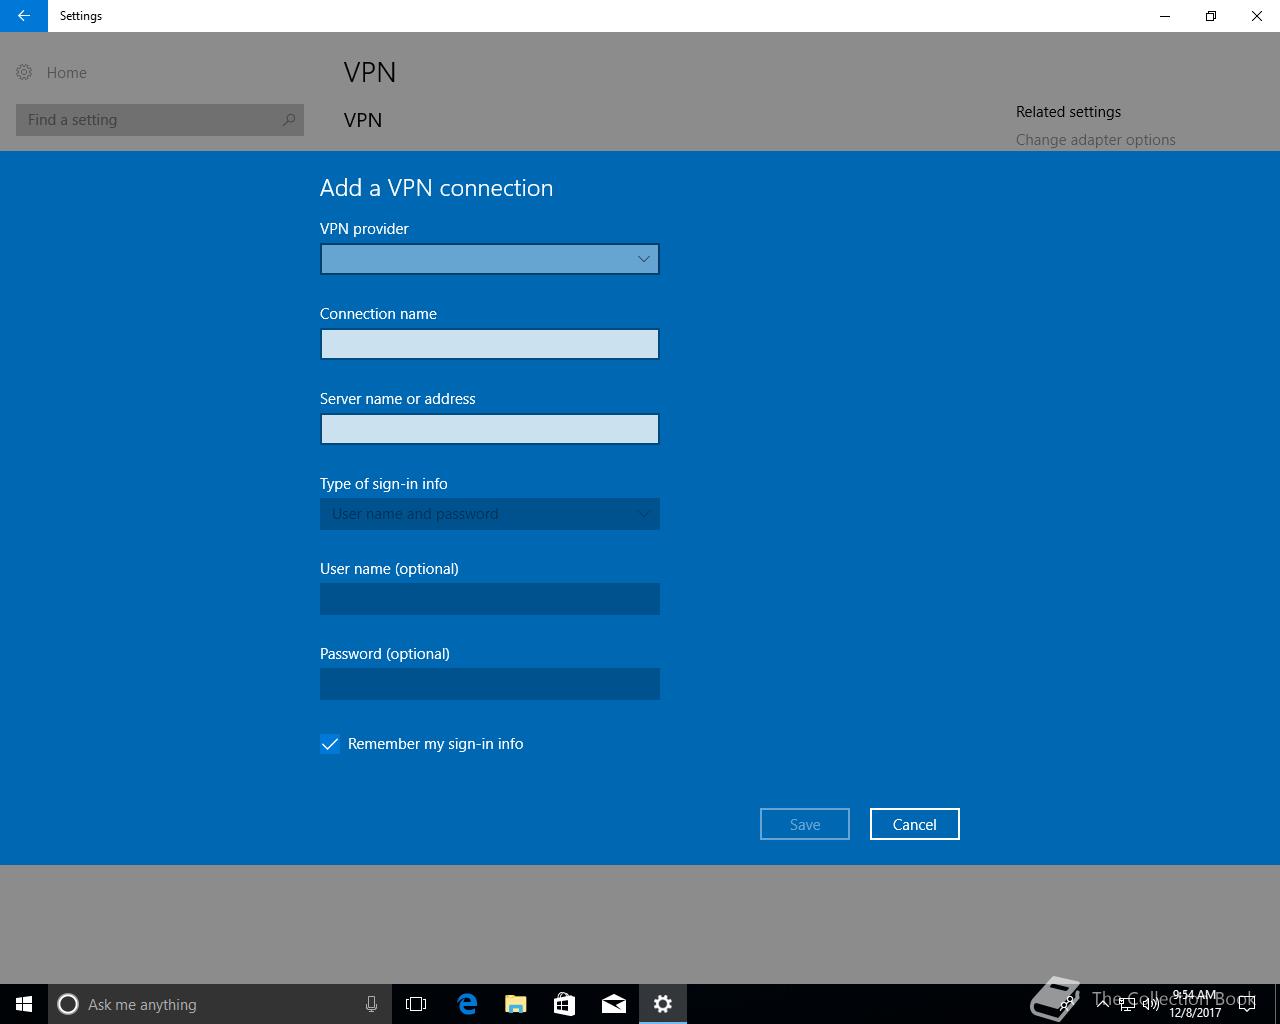Click the User name (optional) field
Screen dimensions: 1280x1024
click(x=490, y=599)
